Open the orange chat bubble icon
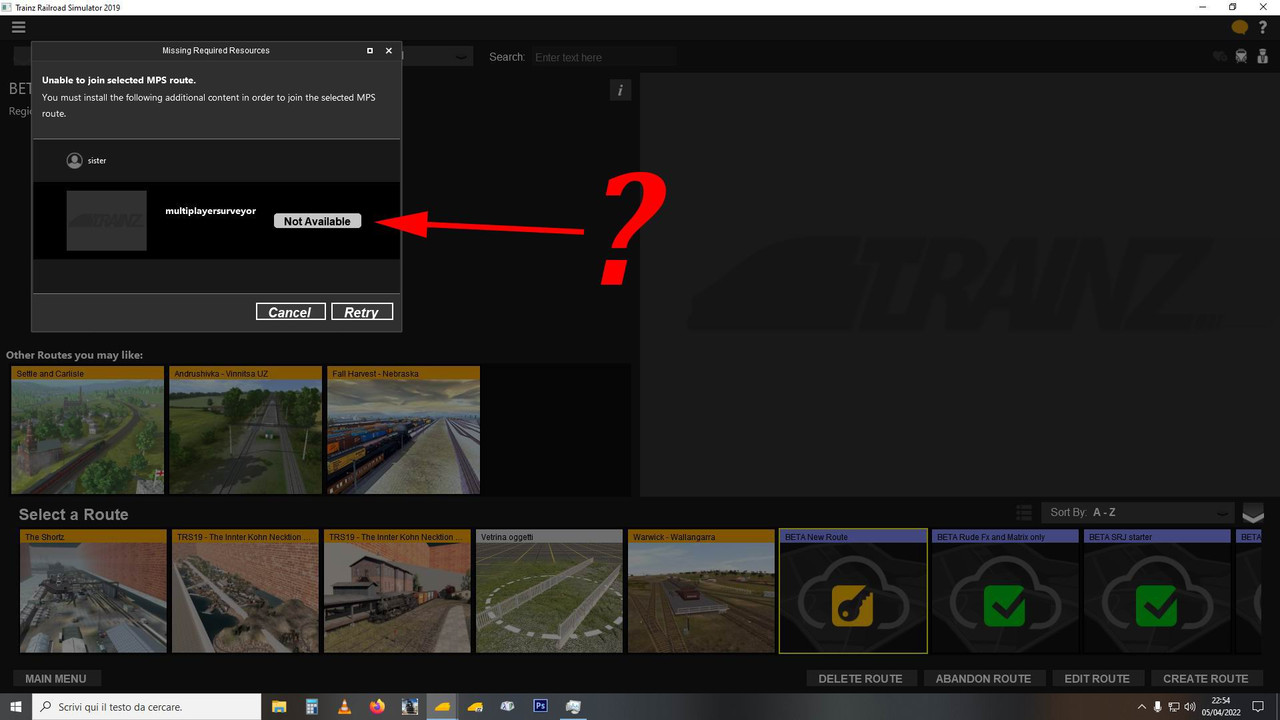This screenshot has width=1280, height=720. pyautogui.click(x=1240, y=28)
